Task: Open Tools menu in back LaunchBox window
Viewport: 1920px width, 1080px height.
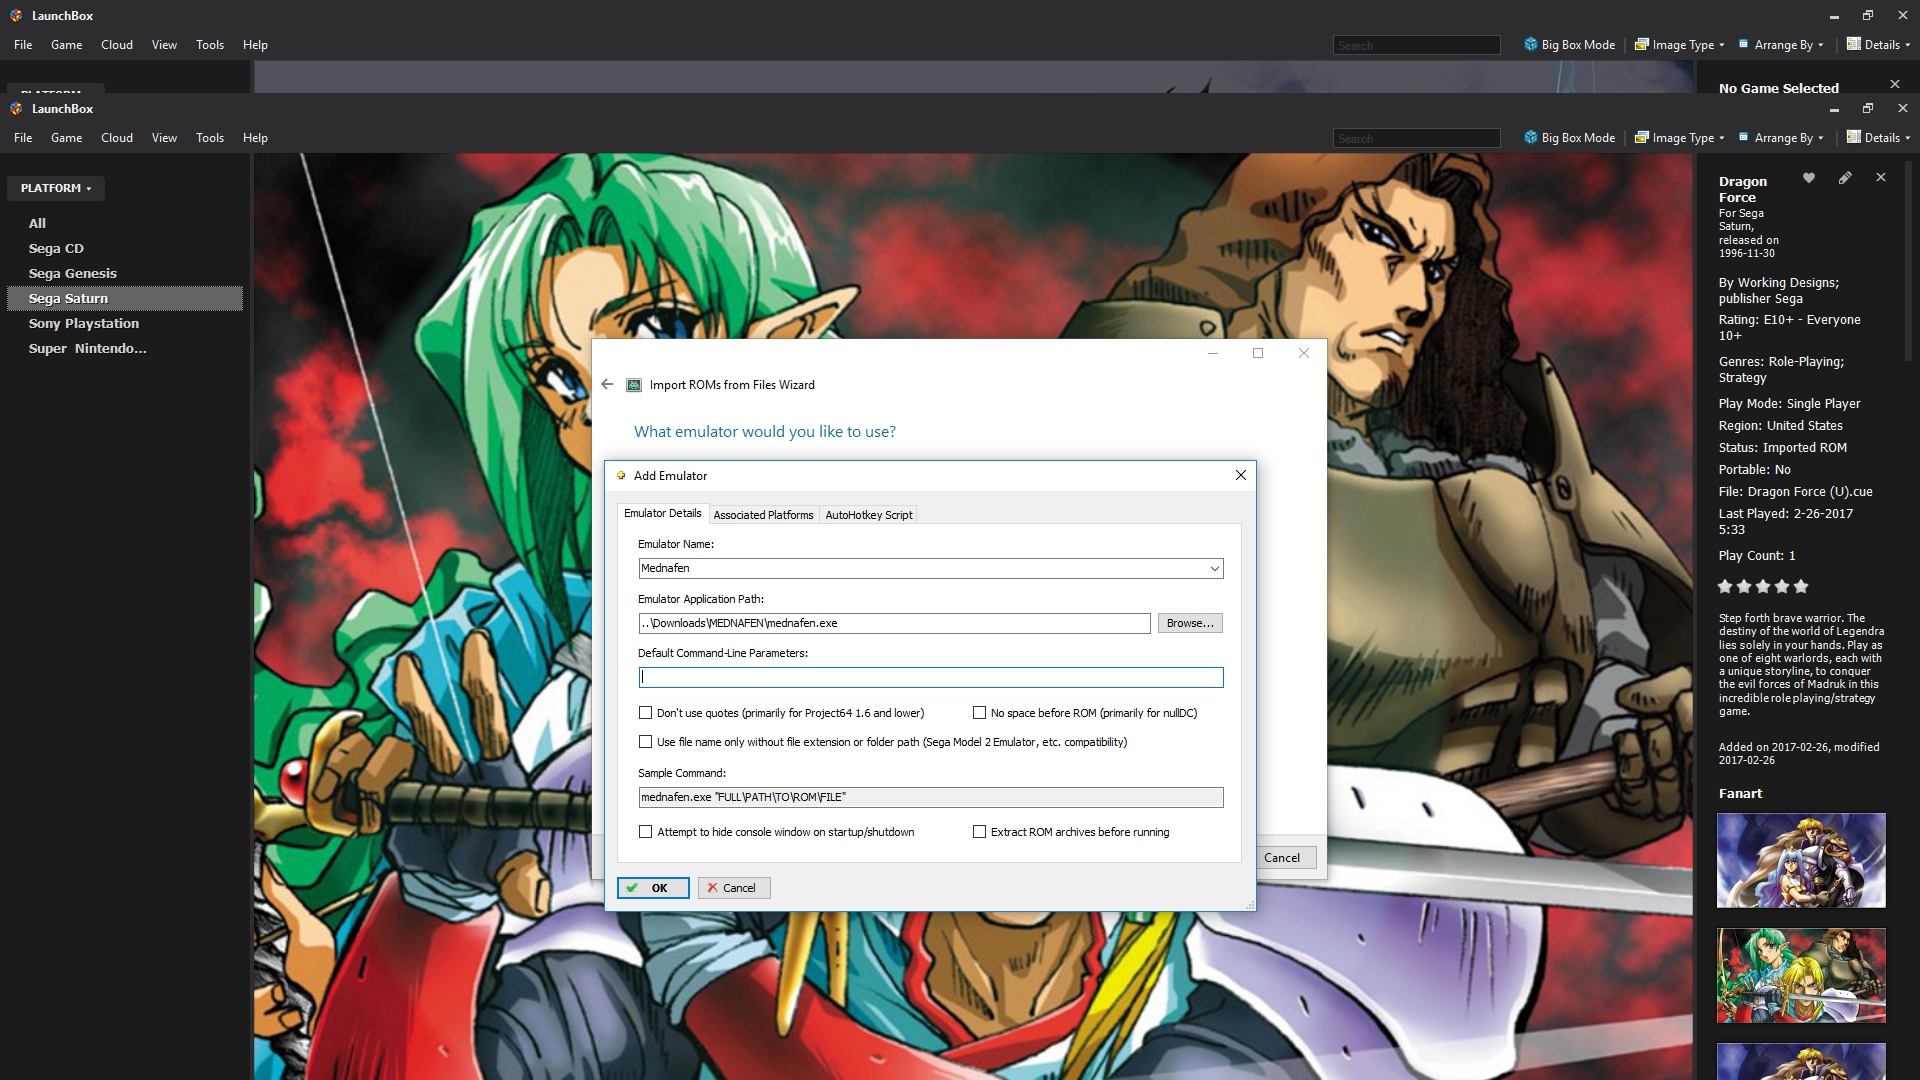Action: [x=210, y=45]
